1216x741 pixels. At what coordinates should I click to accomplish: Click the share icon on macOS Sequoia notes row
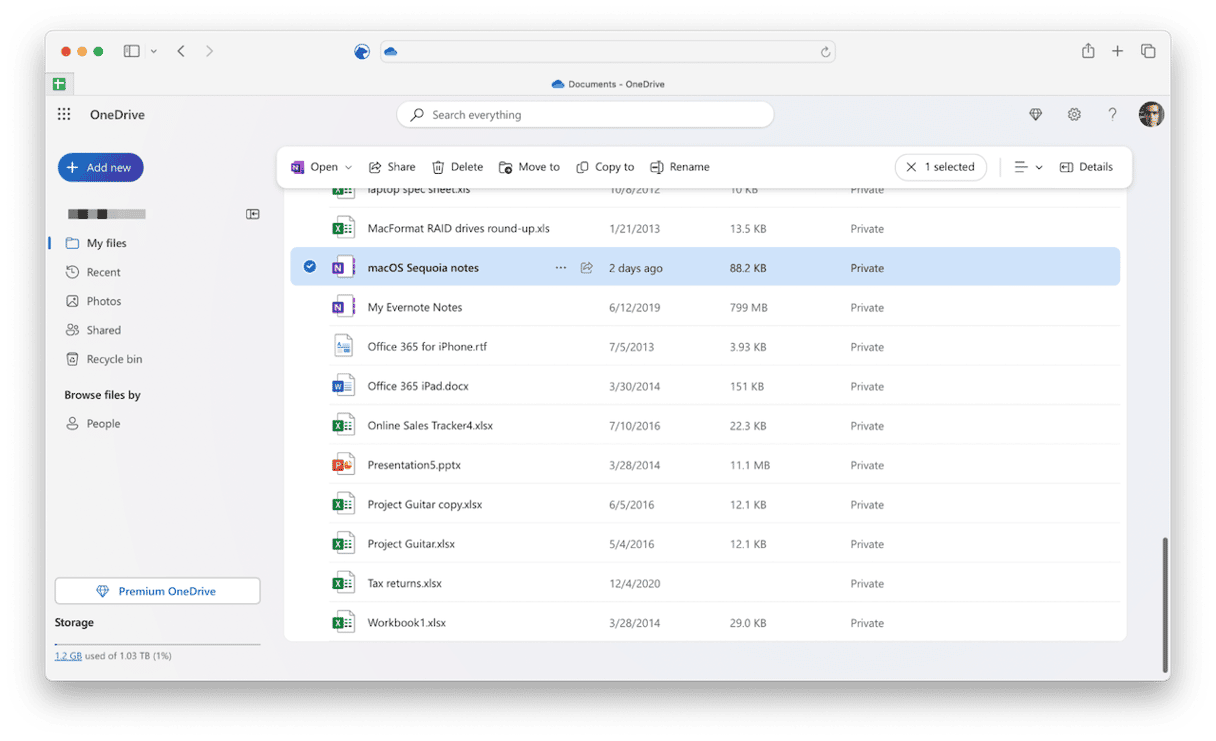click(x=587, y=268)
